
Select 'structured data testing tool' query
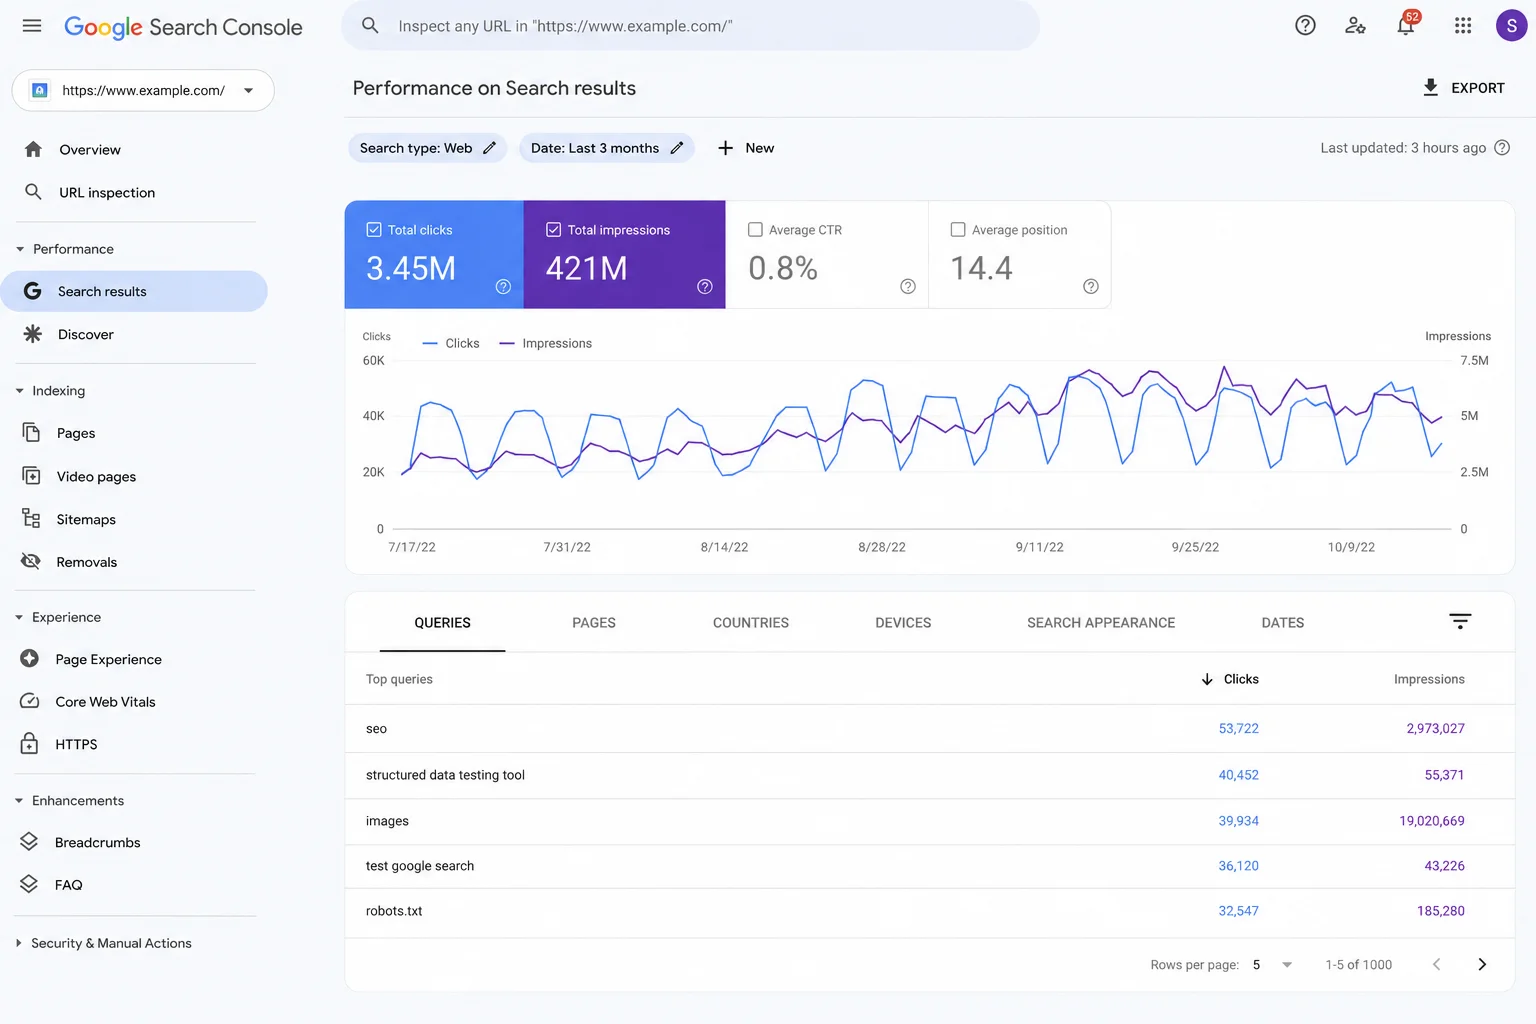[930, 775]
